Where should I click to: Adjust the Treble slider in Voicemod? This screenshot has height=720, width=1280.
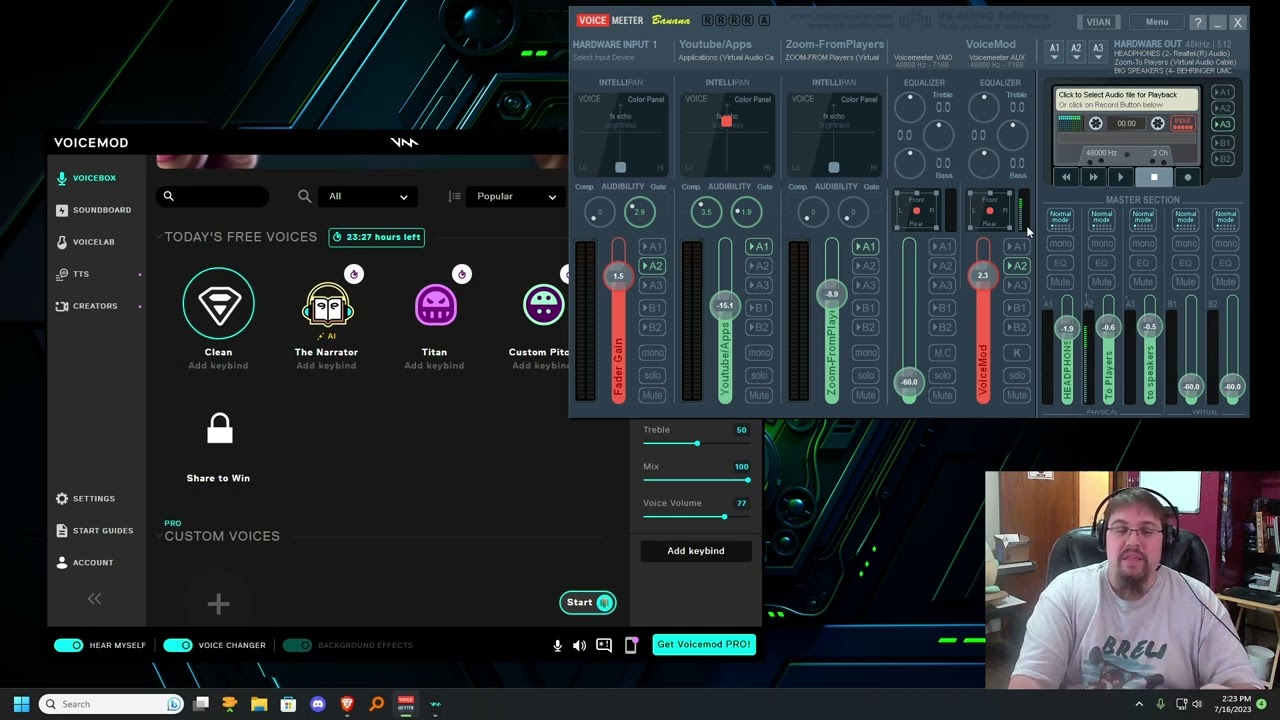tap(697, 443)
